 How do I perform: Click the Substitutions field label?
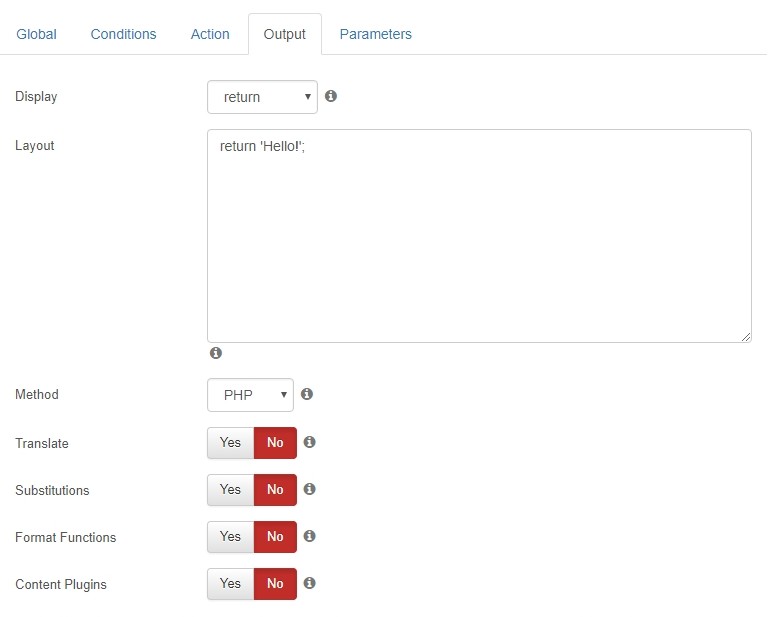point(52,490)
